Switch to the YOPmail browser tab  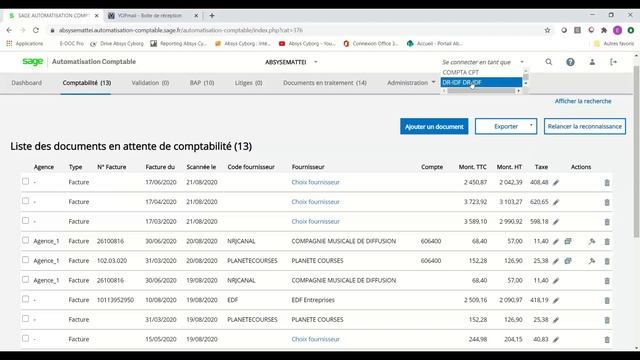click(150, 16)
